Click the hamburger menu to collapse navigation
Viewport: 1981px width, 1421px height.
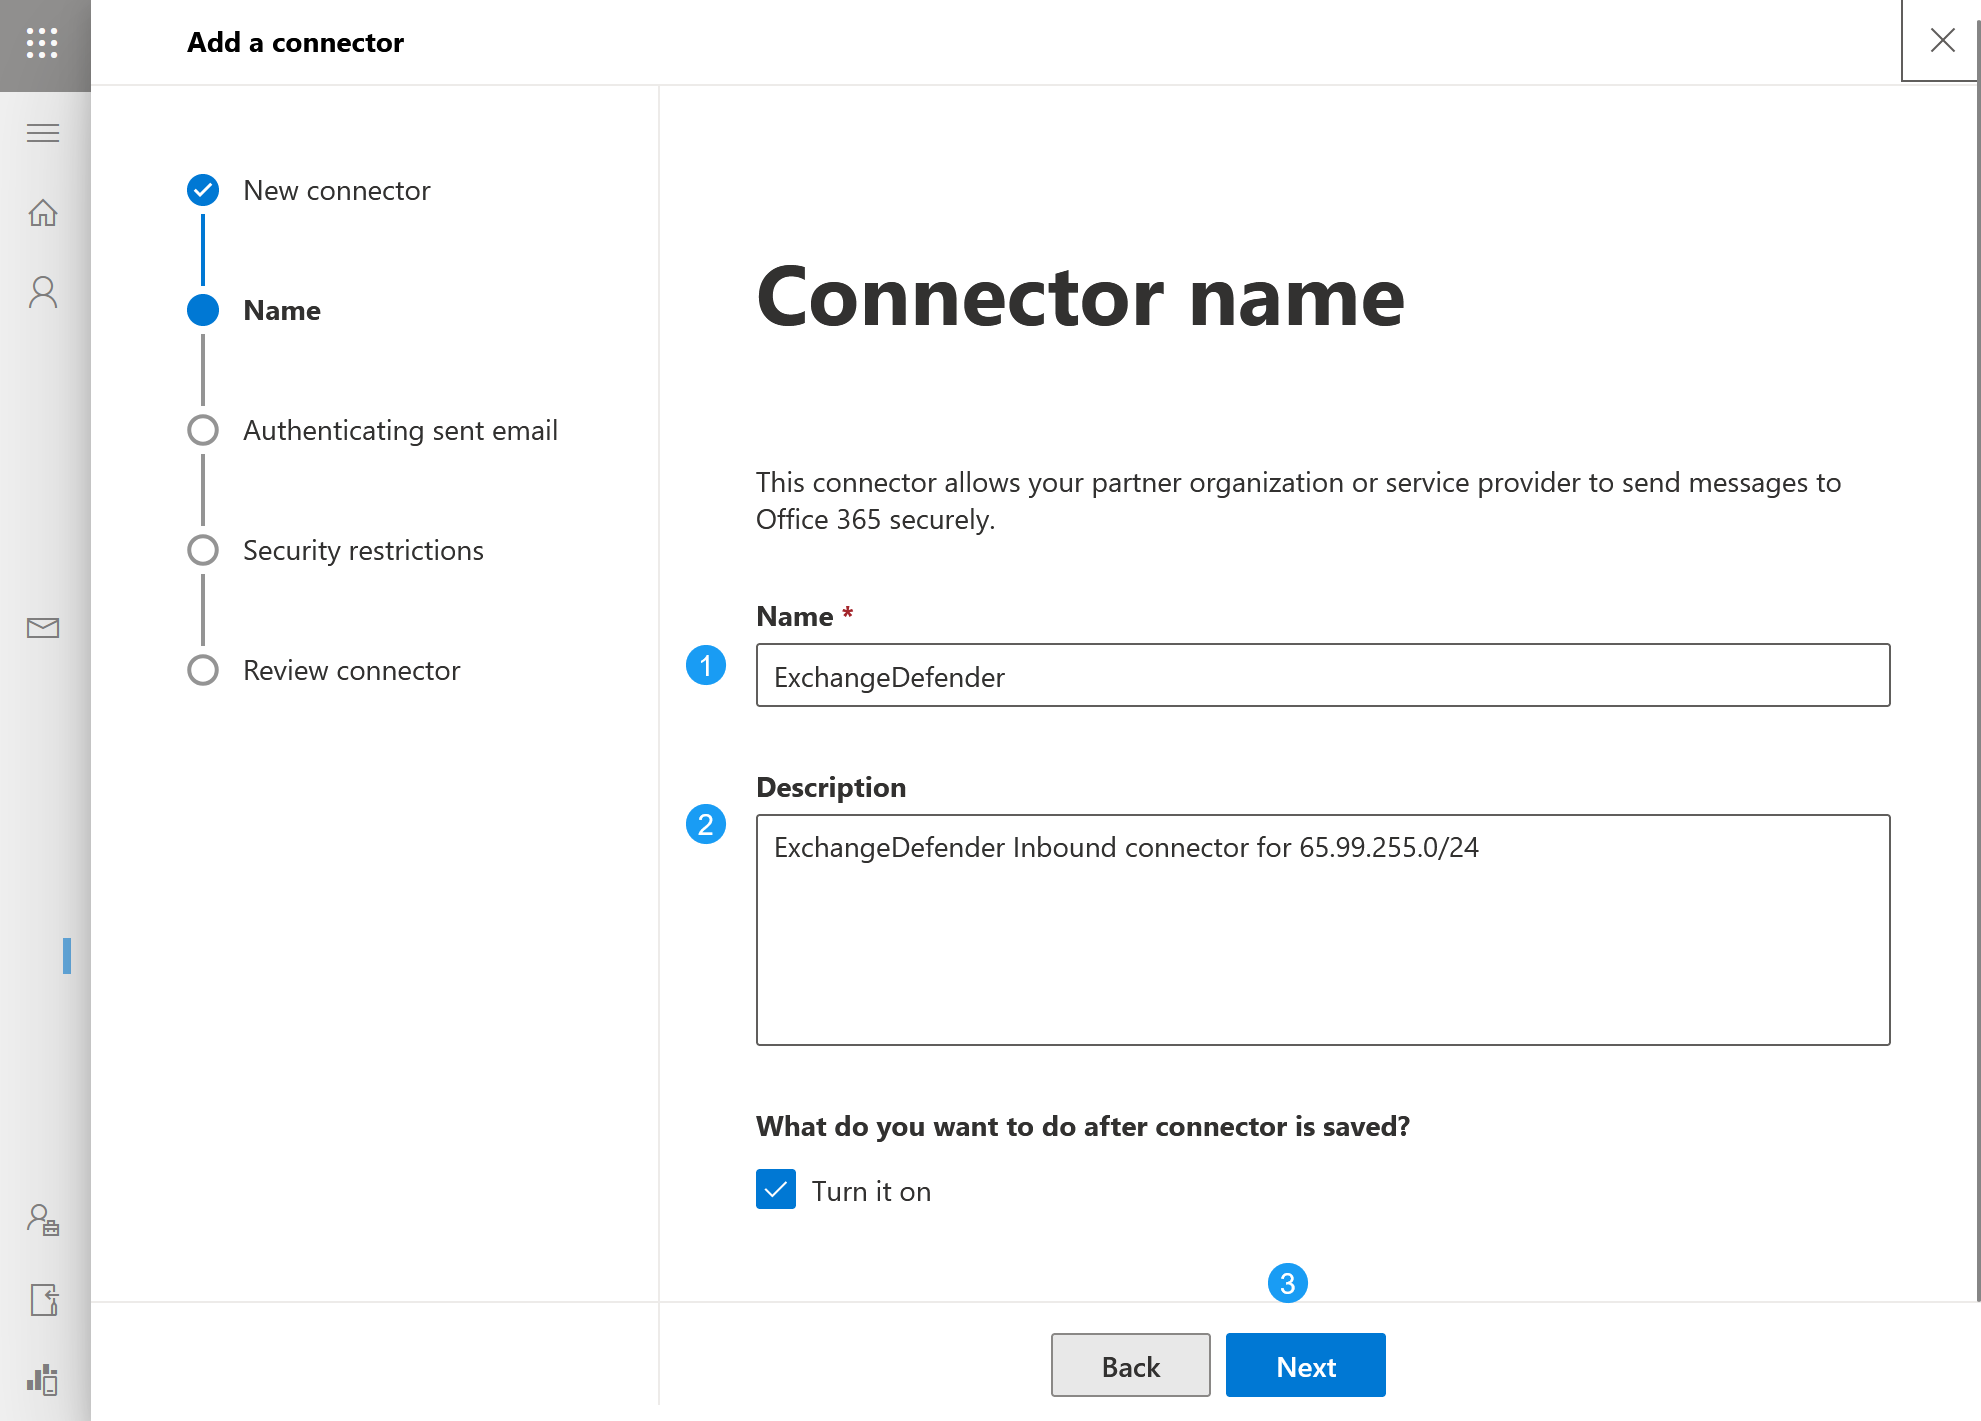[43, 132]
